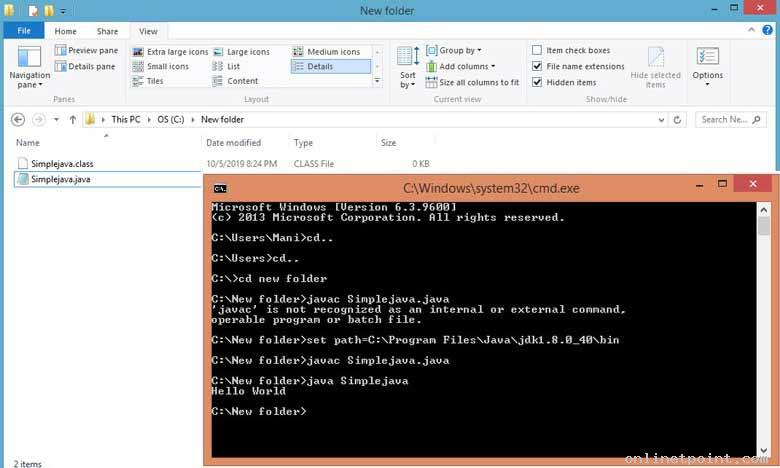Toggle the Hidden items checkbox

click(538, 82)
